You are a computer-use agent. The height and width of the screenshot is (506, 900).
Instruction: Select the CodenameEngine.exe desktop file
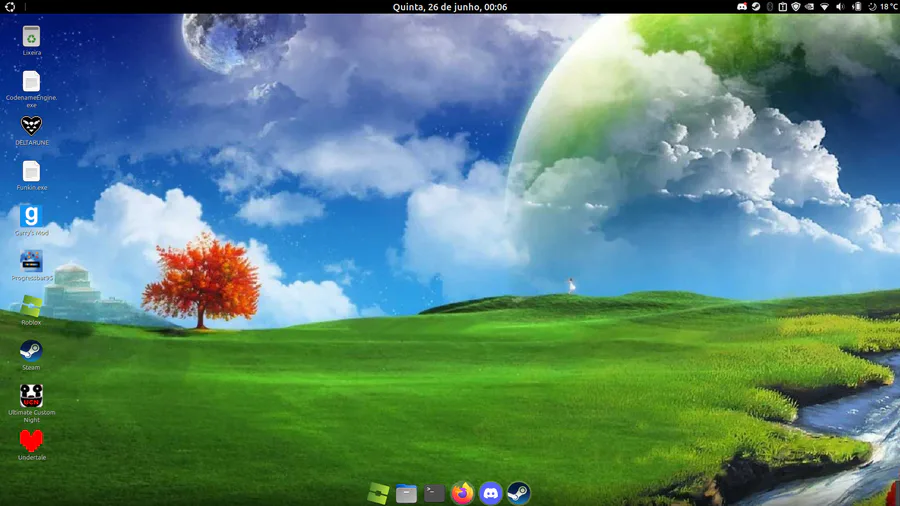32,81
